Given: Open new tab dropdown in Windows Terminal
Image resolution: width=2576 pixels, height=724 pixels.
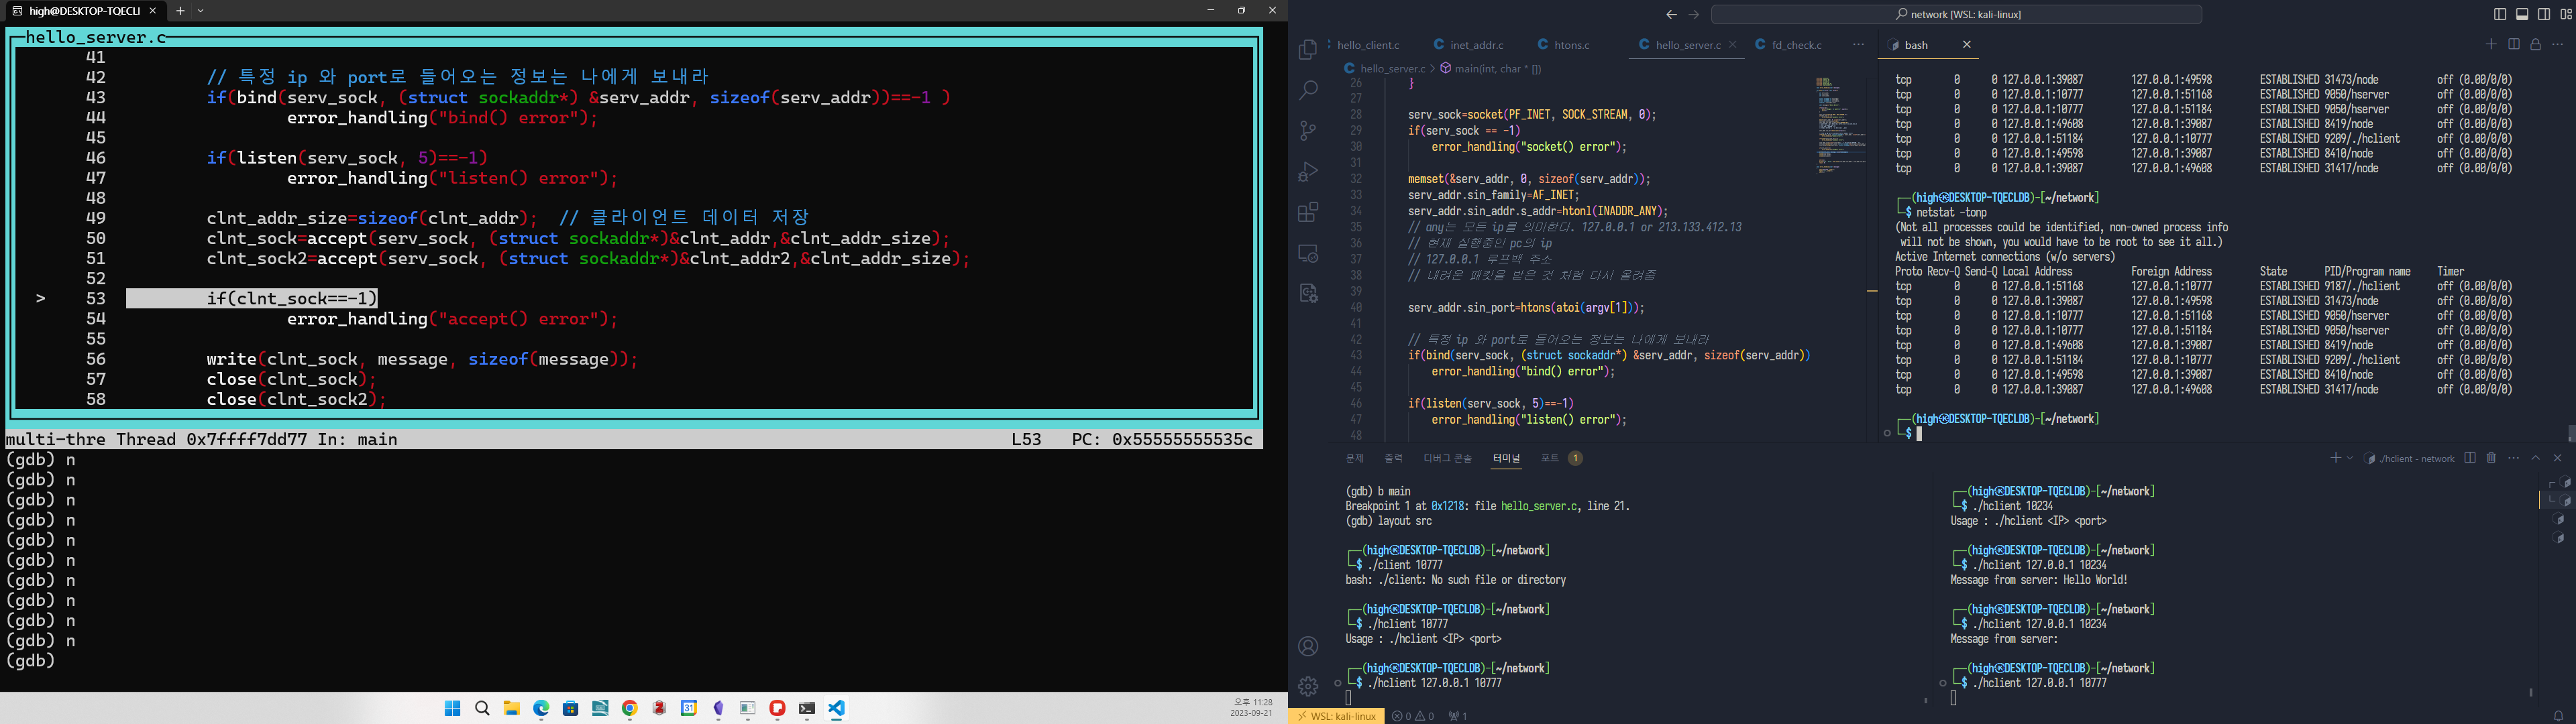Looking at the screenshot, I should click(x=201, y=11).
